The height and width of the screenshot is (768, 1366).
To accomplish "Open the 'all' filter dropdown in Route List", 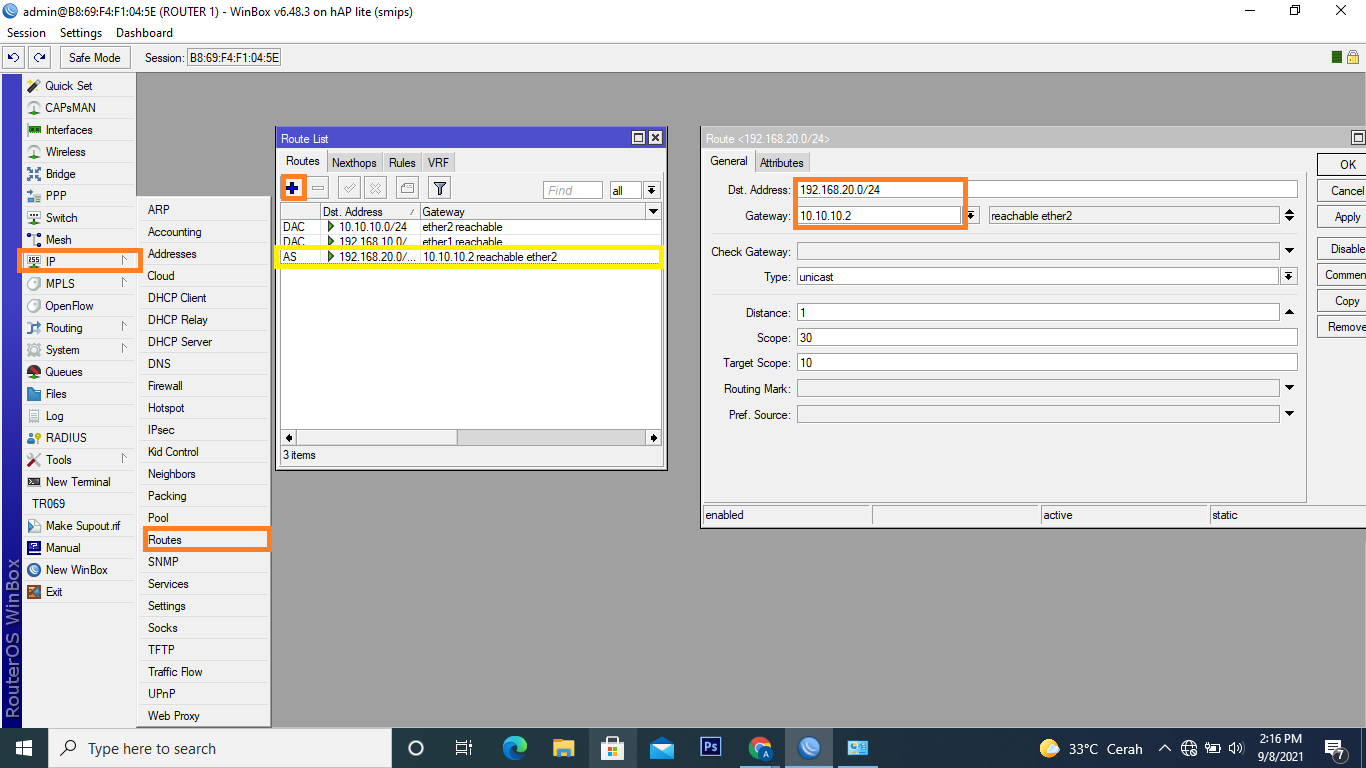I will (651, 190).
